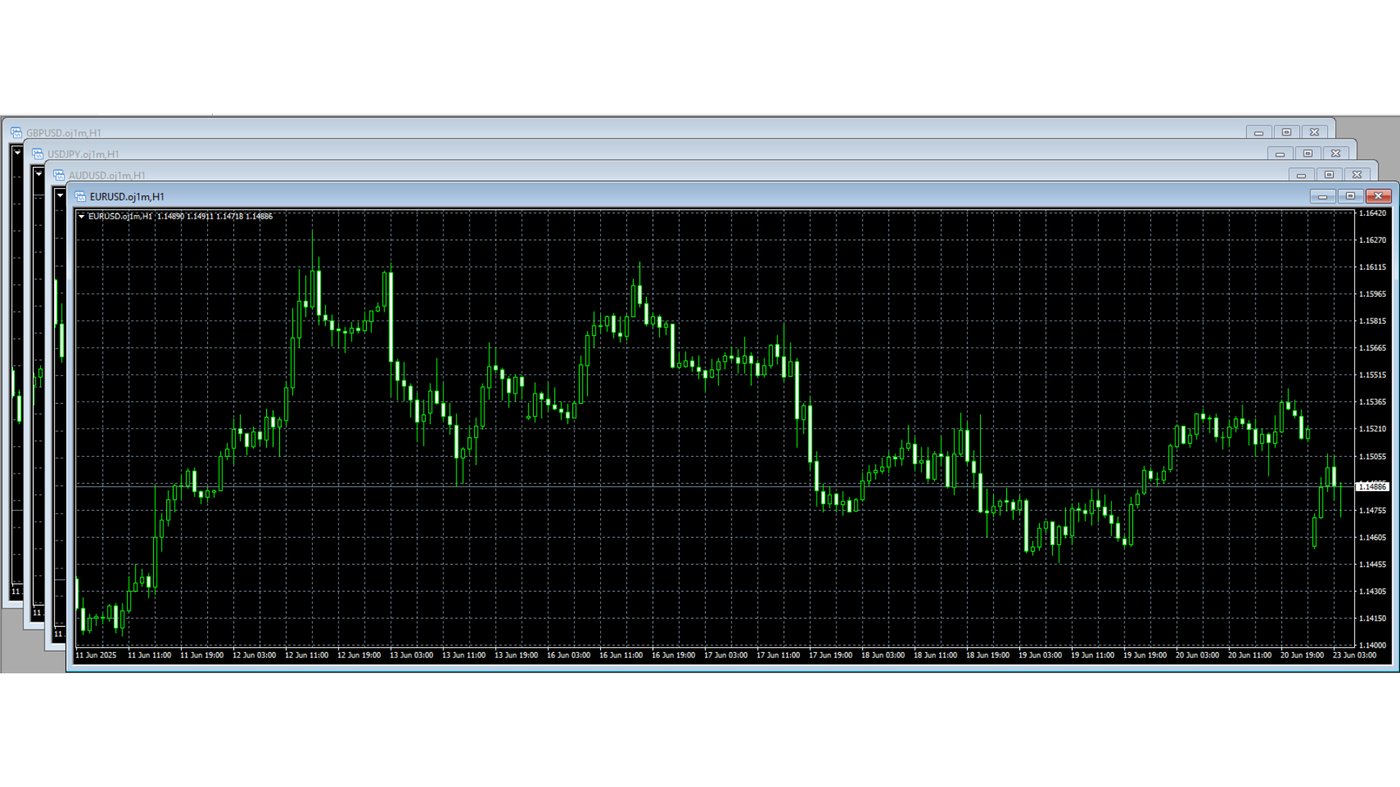Viewport: 1400px width, 787px height.
Task: Click the AUDUSD title bar chart icon
Action: pos(58,174)
